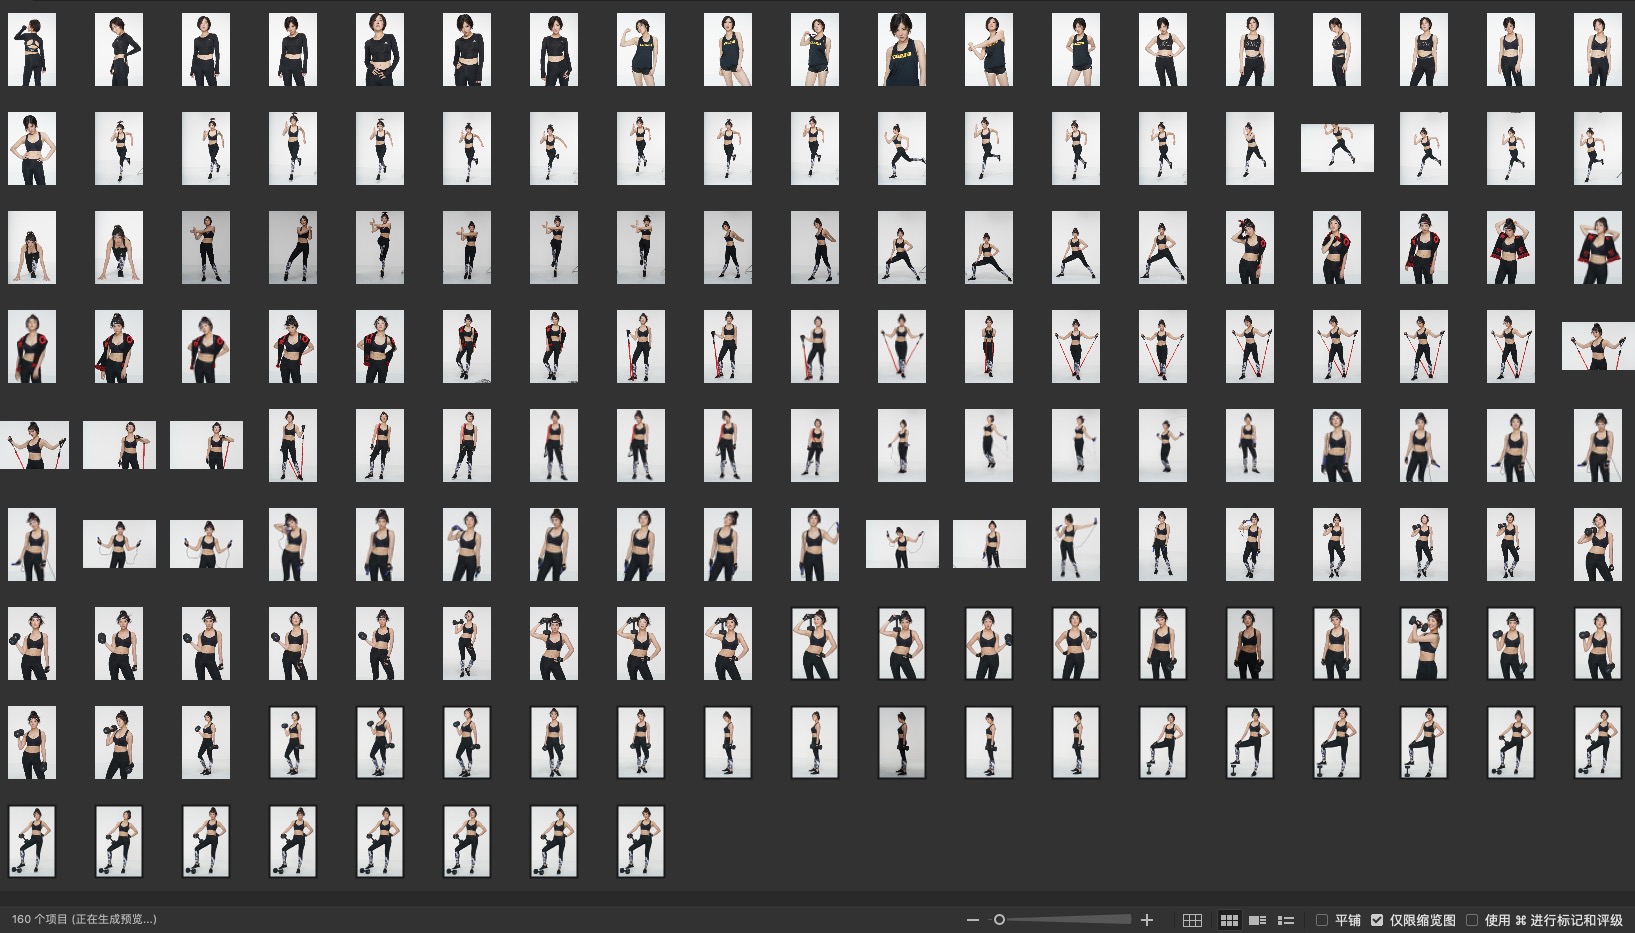The height and width of the screenshot is (933, 1635).
Task: Select first thumbnail in the third row
Action: click(32, 247)
